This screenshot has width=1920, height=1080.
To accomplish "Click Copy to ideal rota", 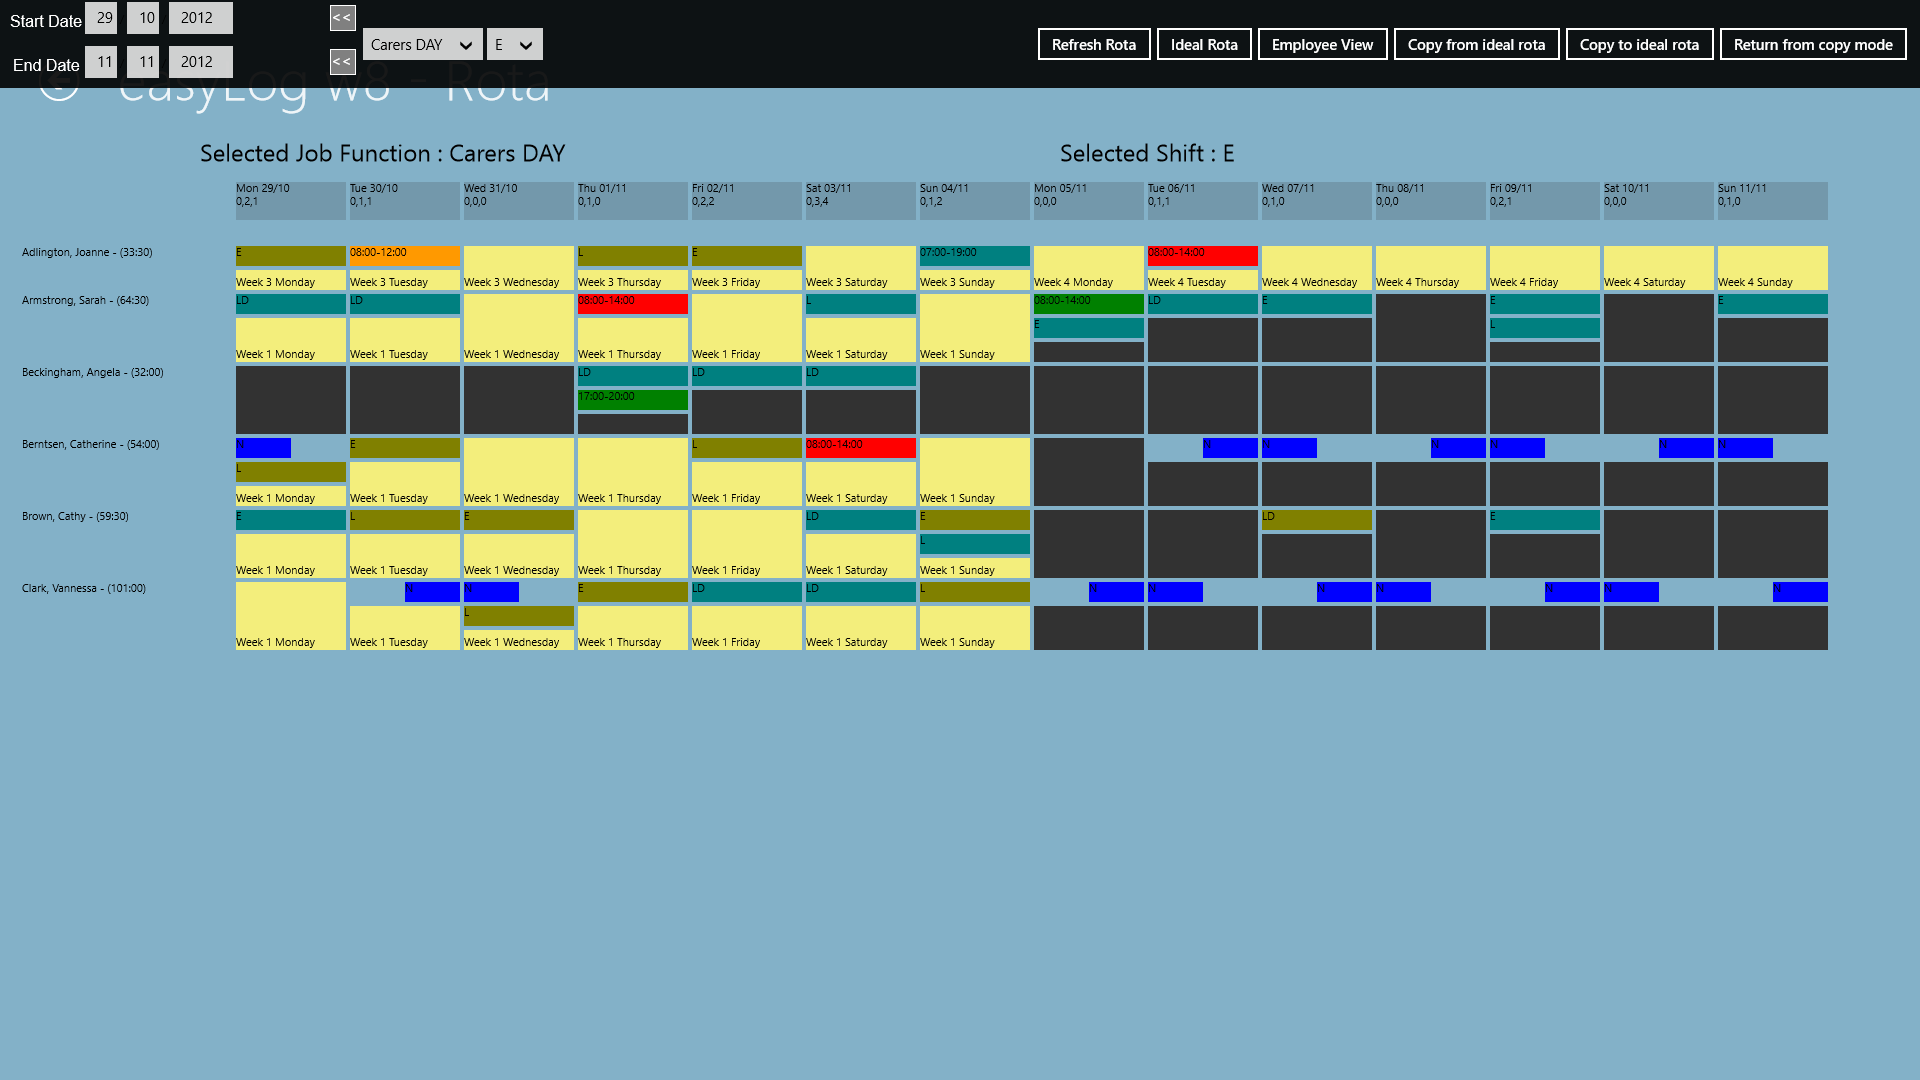I will click(1639, 44).
